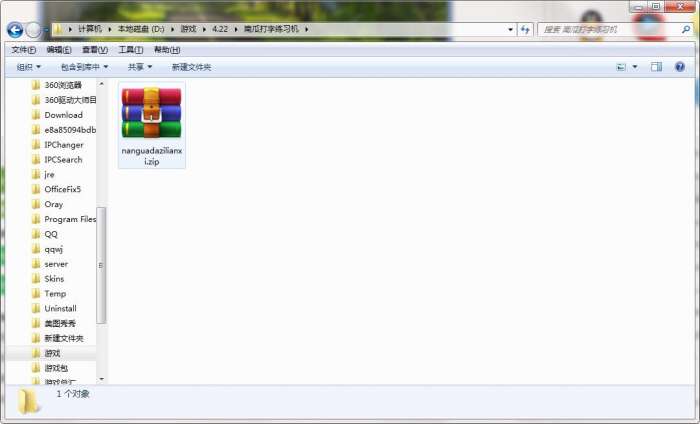The image size is (700, 424).
Task: Click 4.22 in the address path
Action: pos(220,29)
